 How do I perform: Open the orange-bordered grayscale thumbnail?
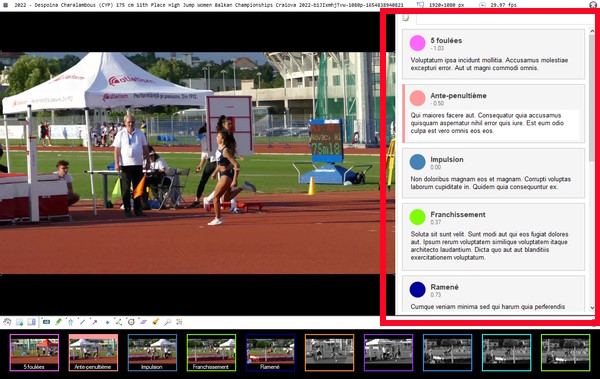pos(329,353)
